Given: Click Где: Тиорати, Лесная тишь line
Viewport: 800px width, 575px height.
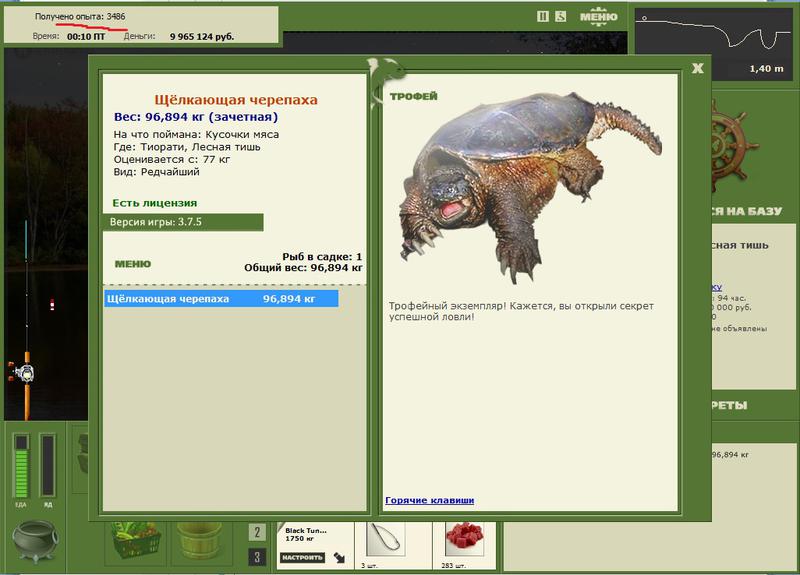Looking at the screenshot, I should pyautogui.click(x=187, y=147).
